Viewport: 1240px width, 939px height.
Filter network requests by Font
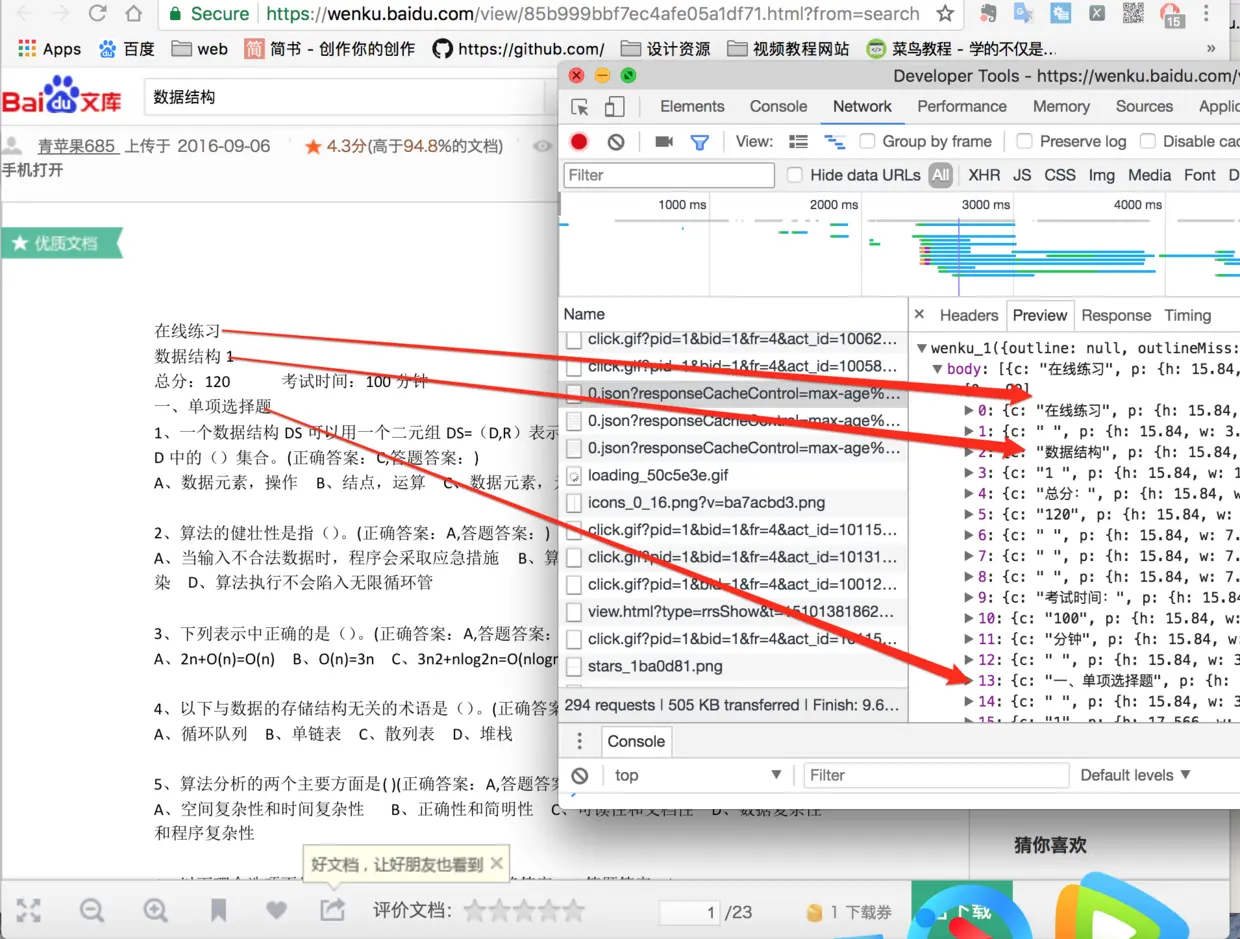1200,175
